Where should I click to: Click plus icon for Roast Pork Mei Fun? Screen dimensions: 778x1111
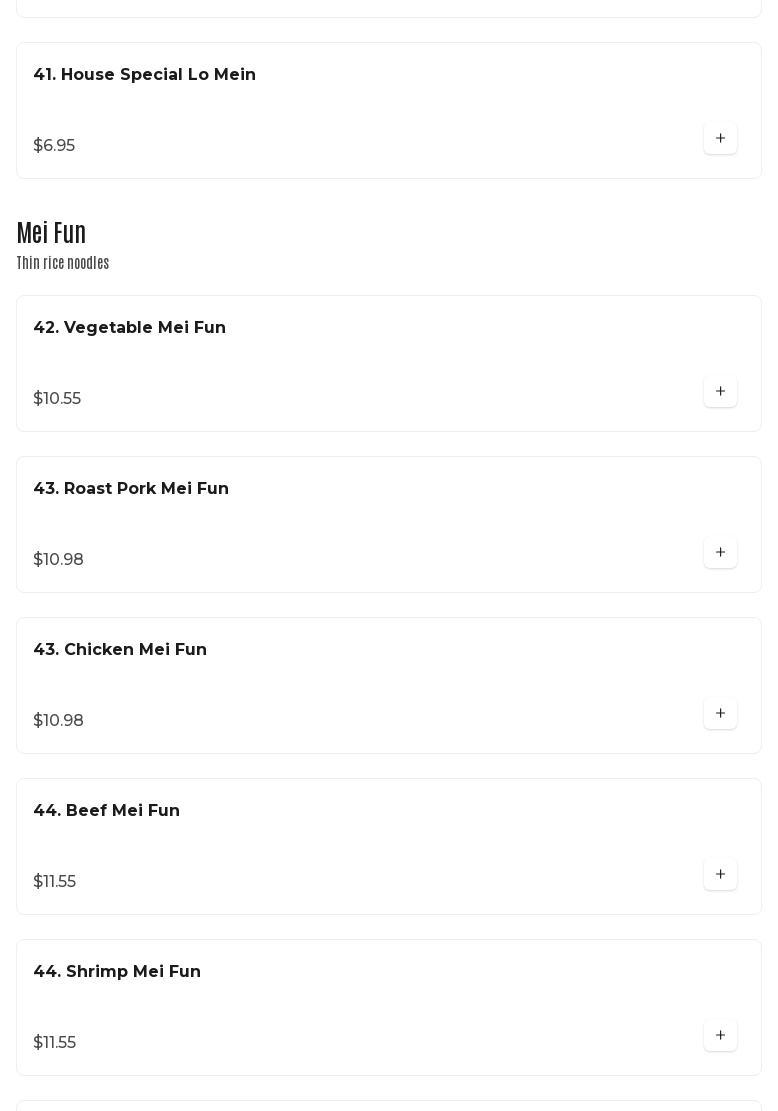coord(720,553)
